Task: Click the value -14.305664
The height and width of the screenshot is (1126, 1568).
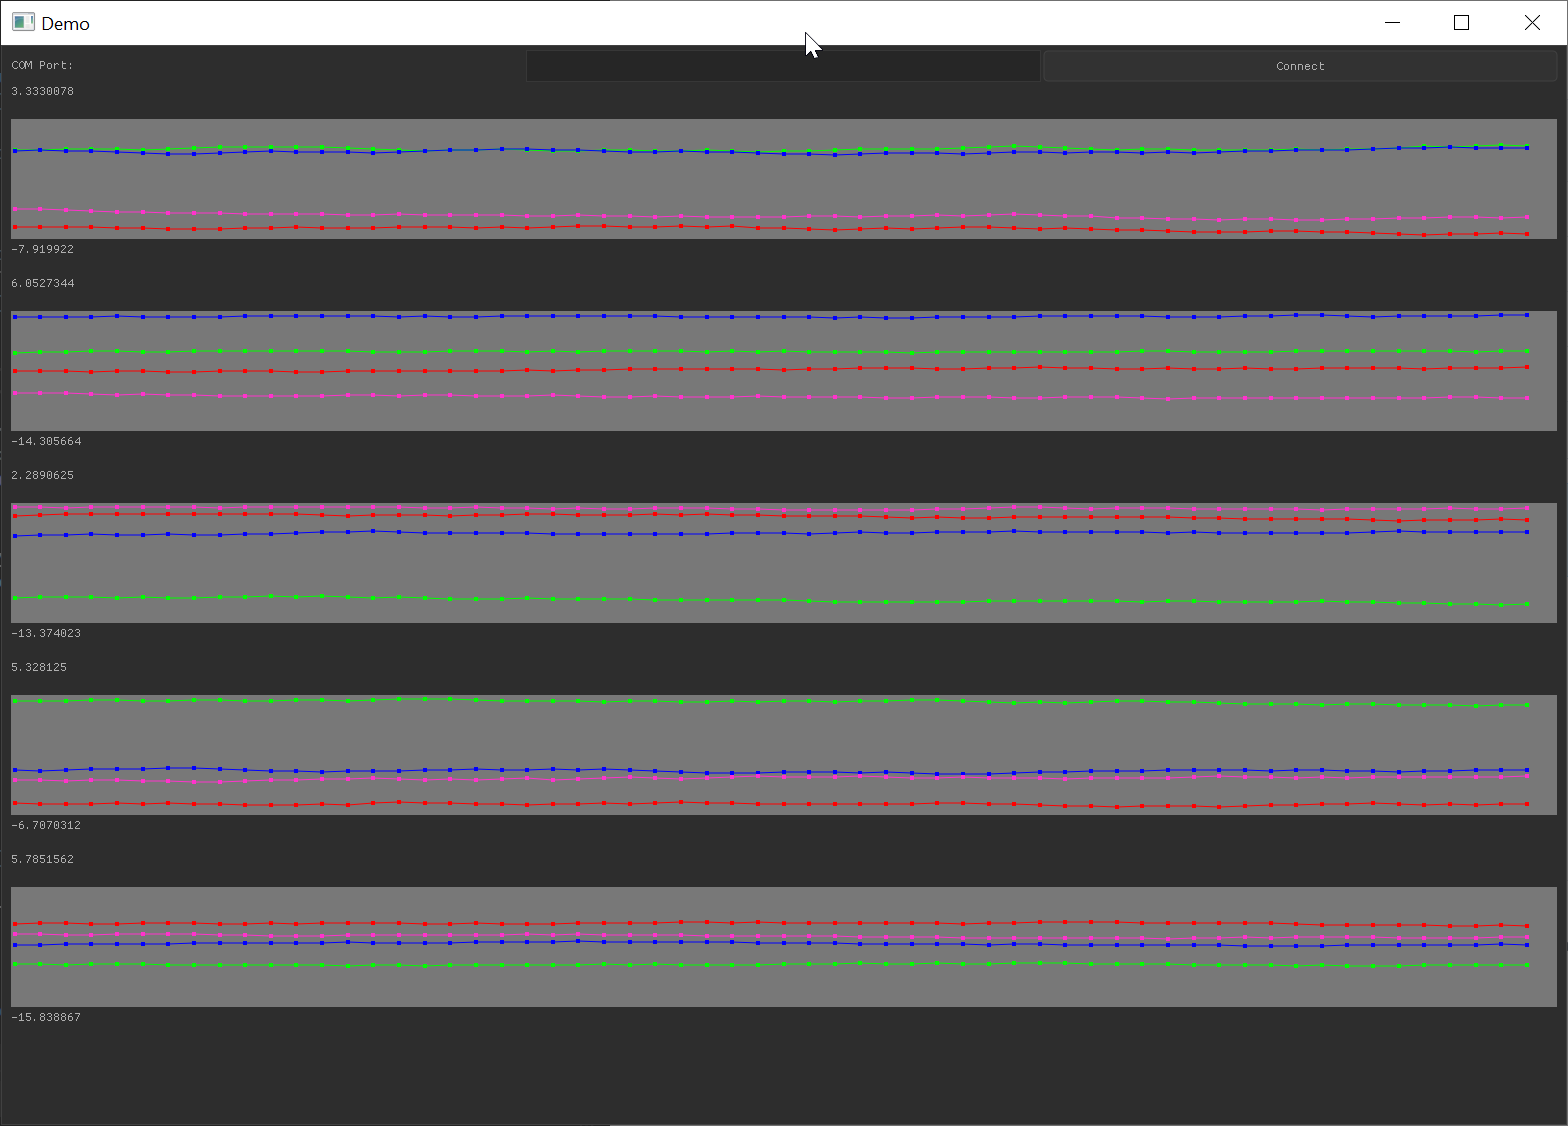Action: [x=46, y=441]
